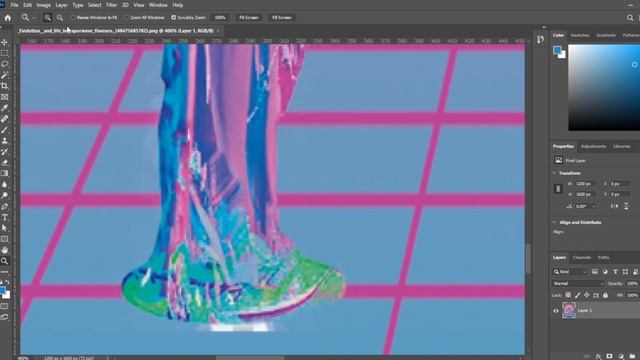
Task: Collapse the Align and Distribute section
Action: coord(554,222)
